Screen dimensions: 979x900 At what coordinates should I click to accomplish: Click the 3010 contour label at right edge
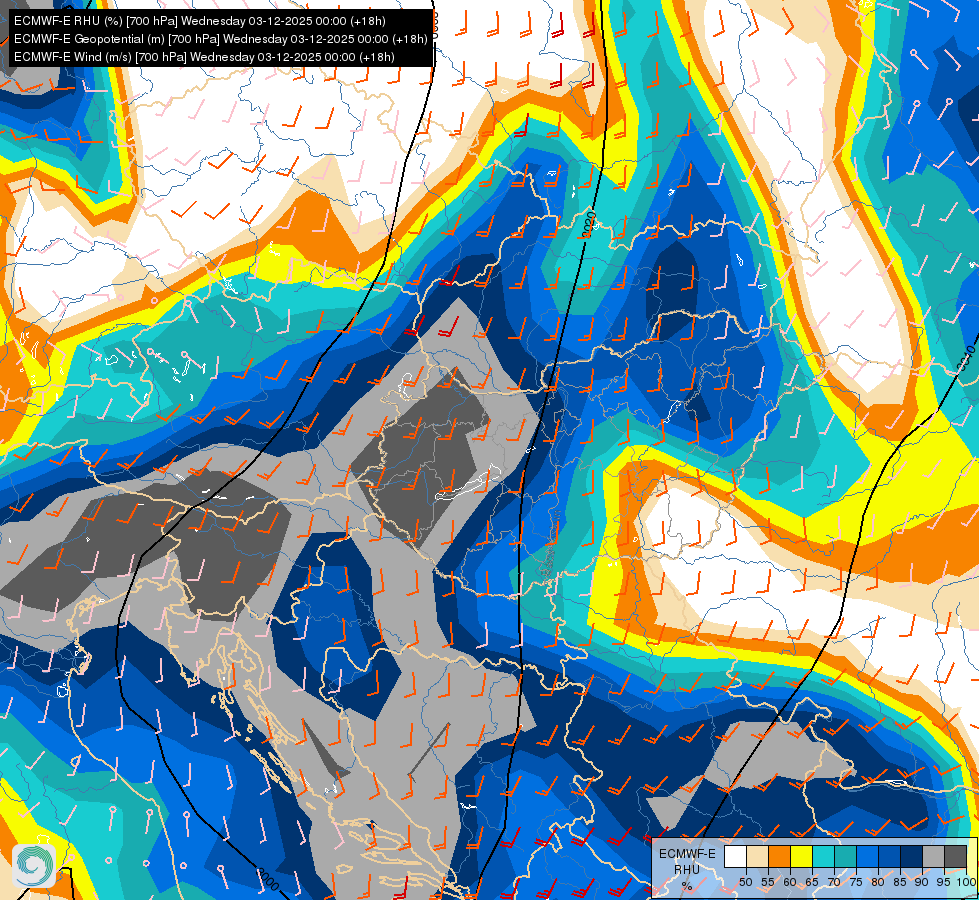tap(968, 358)
